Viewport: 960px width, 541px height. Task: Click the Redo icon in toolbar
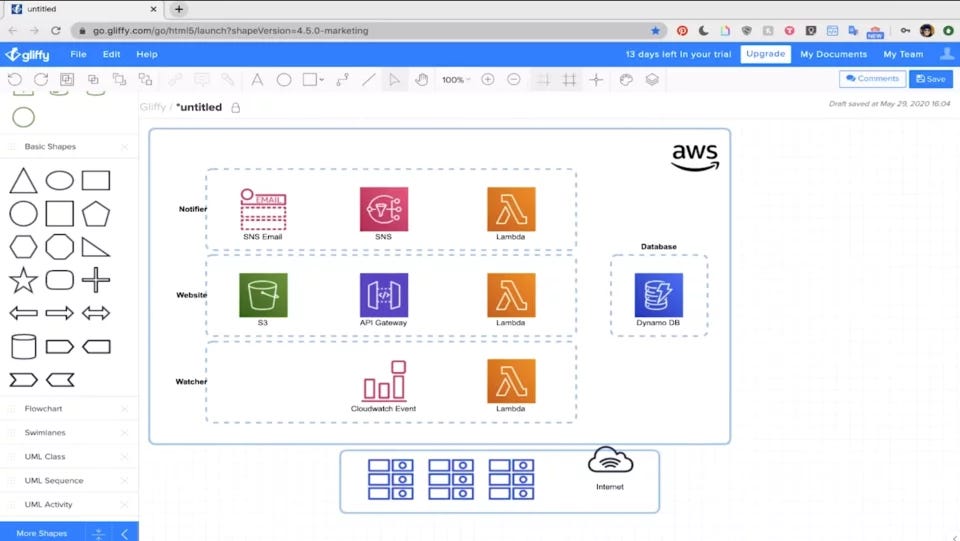tap(41, 80)
